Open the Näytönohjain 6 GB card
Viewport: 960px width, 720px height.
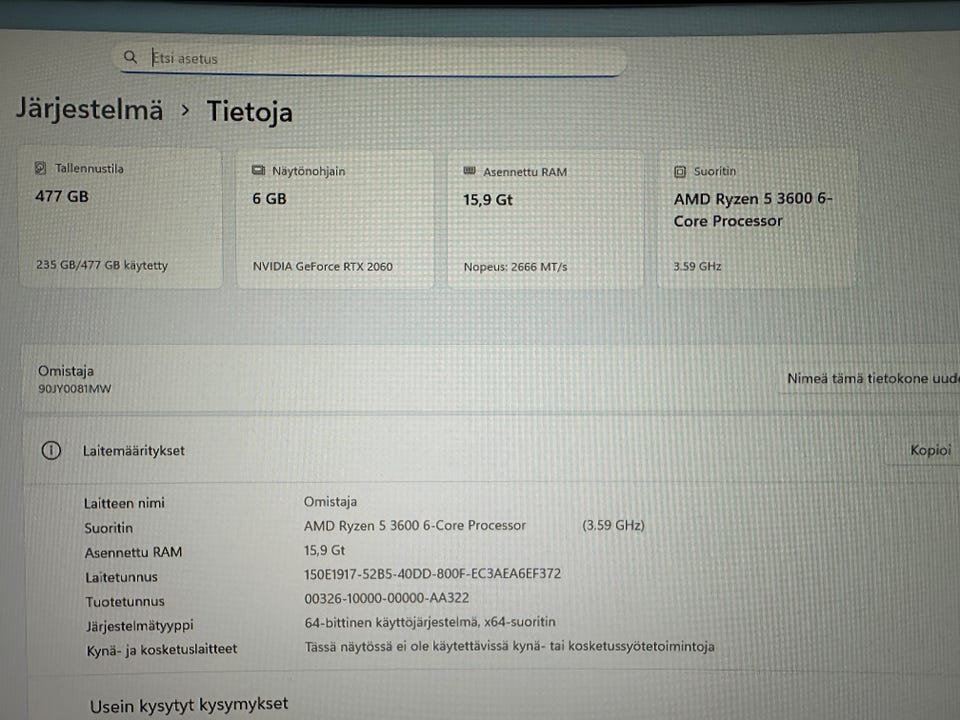tap(335, 219)
